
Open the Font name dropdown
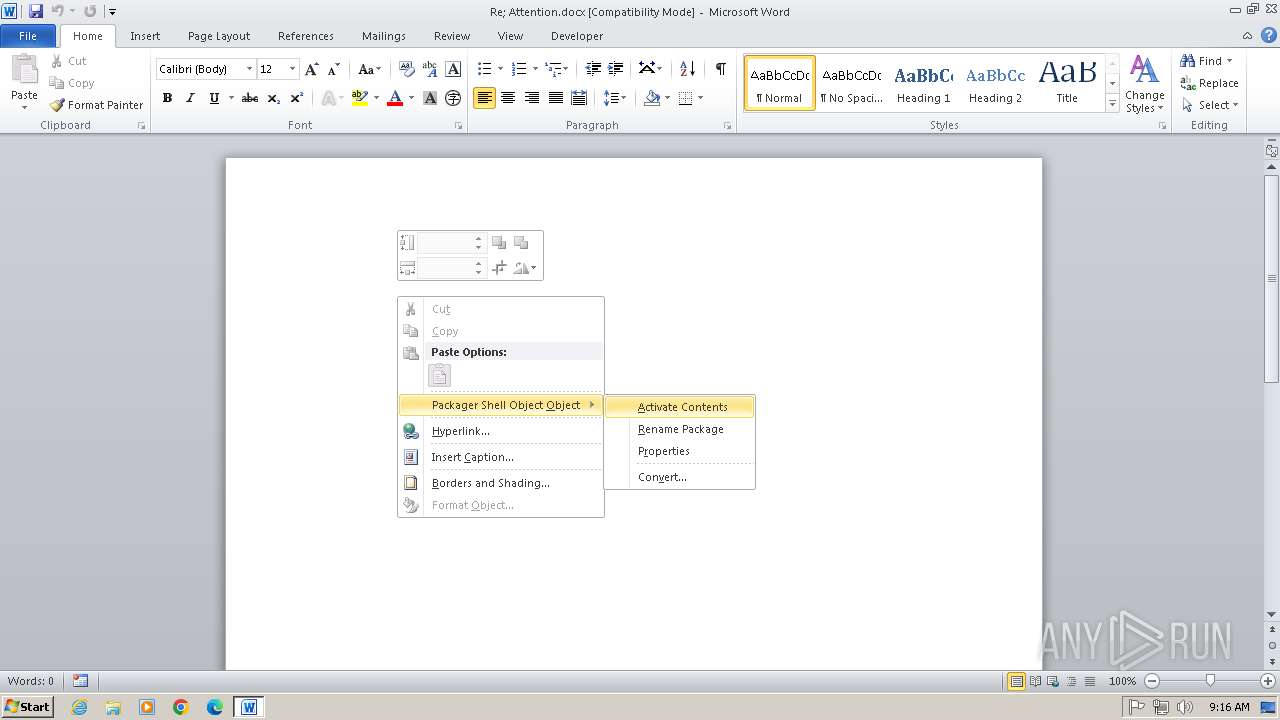coord(250,69)
